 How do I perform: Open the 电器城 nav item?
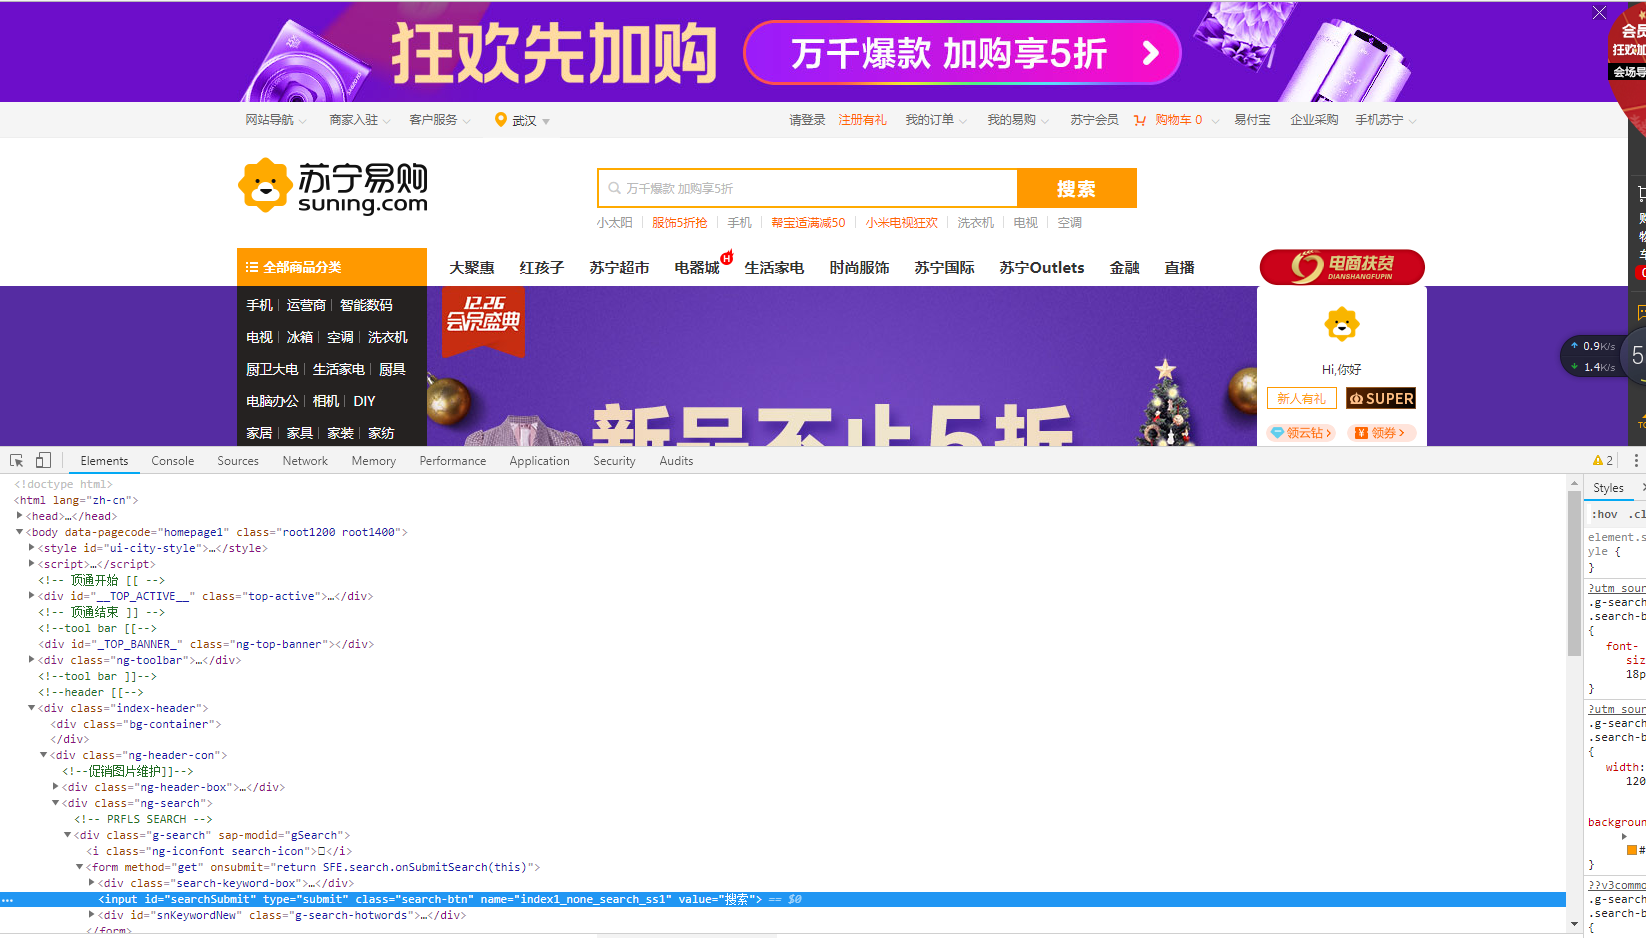tap(697, 268)
